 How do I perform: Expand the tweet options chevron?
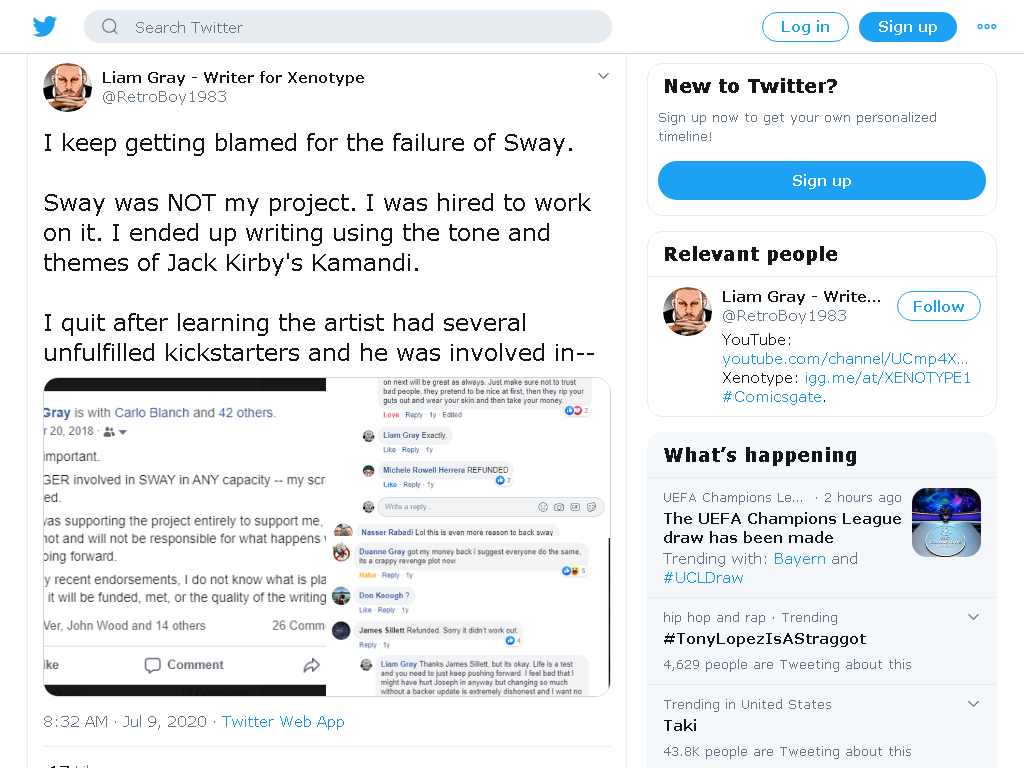point(603,76)
